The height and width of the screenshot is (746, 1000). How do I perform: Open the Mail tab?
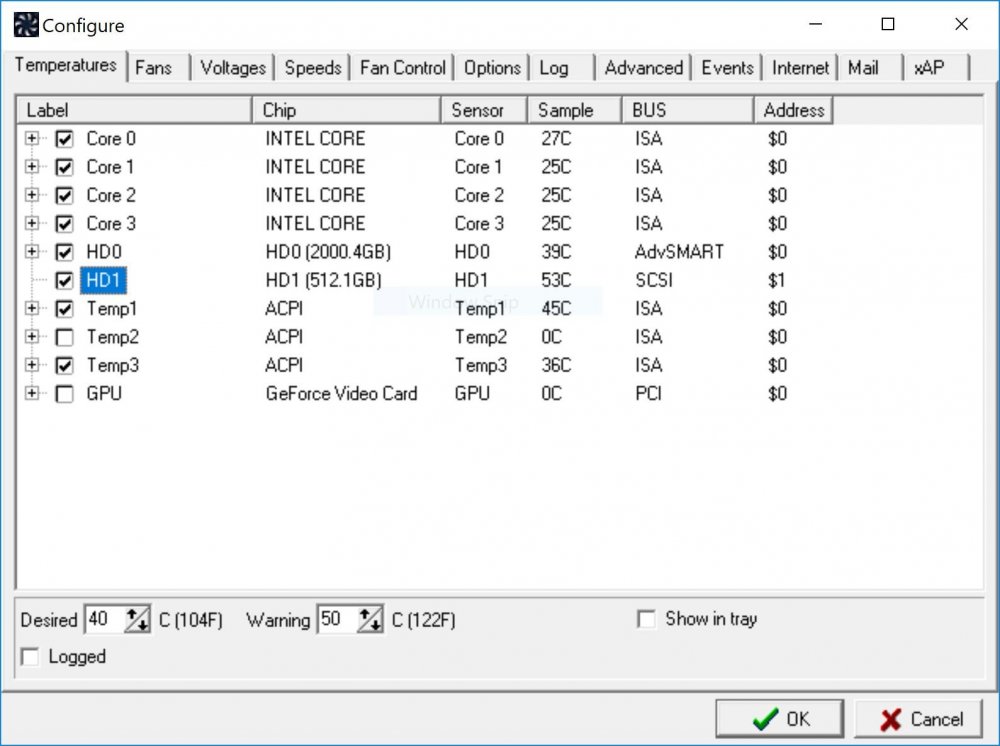pos(871,68)
